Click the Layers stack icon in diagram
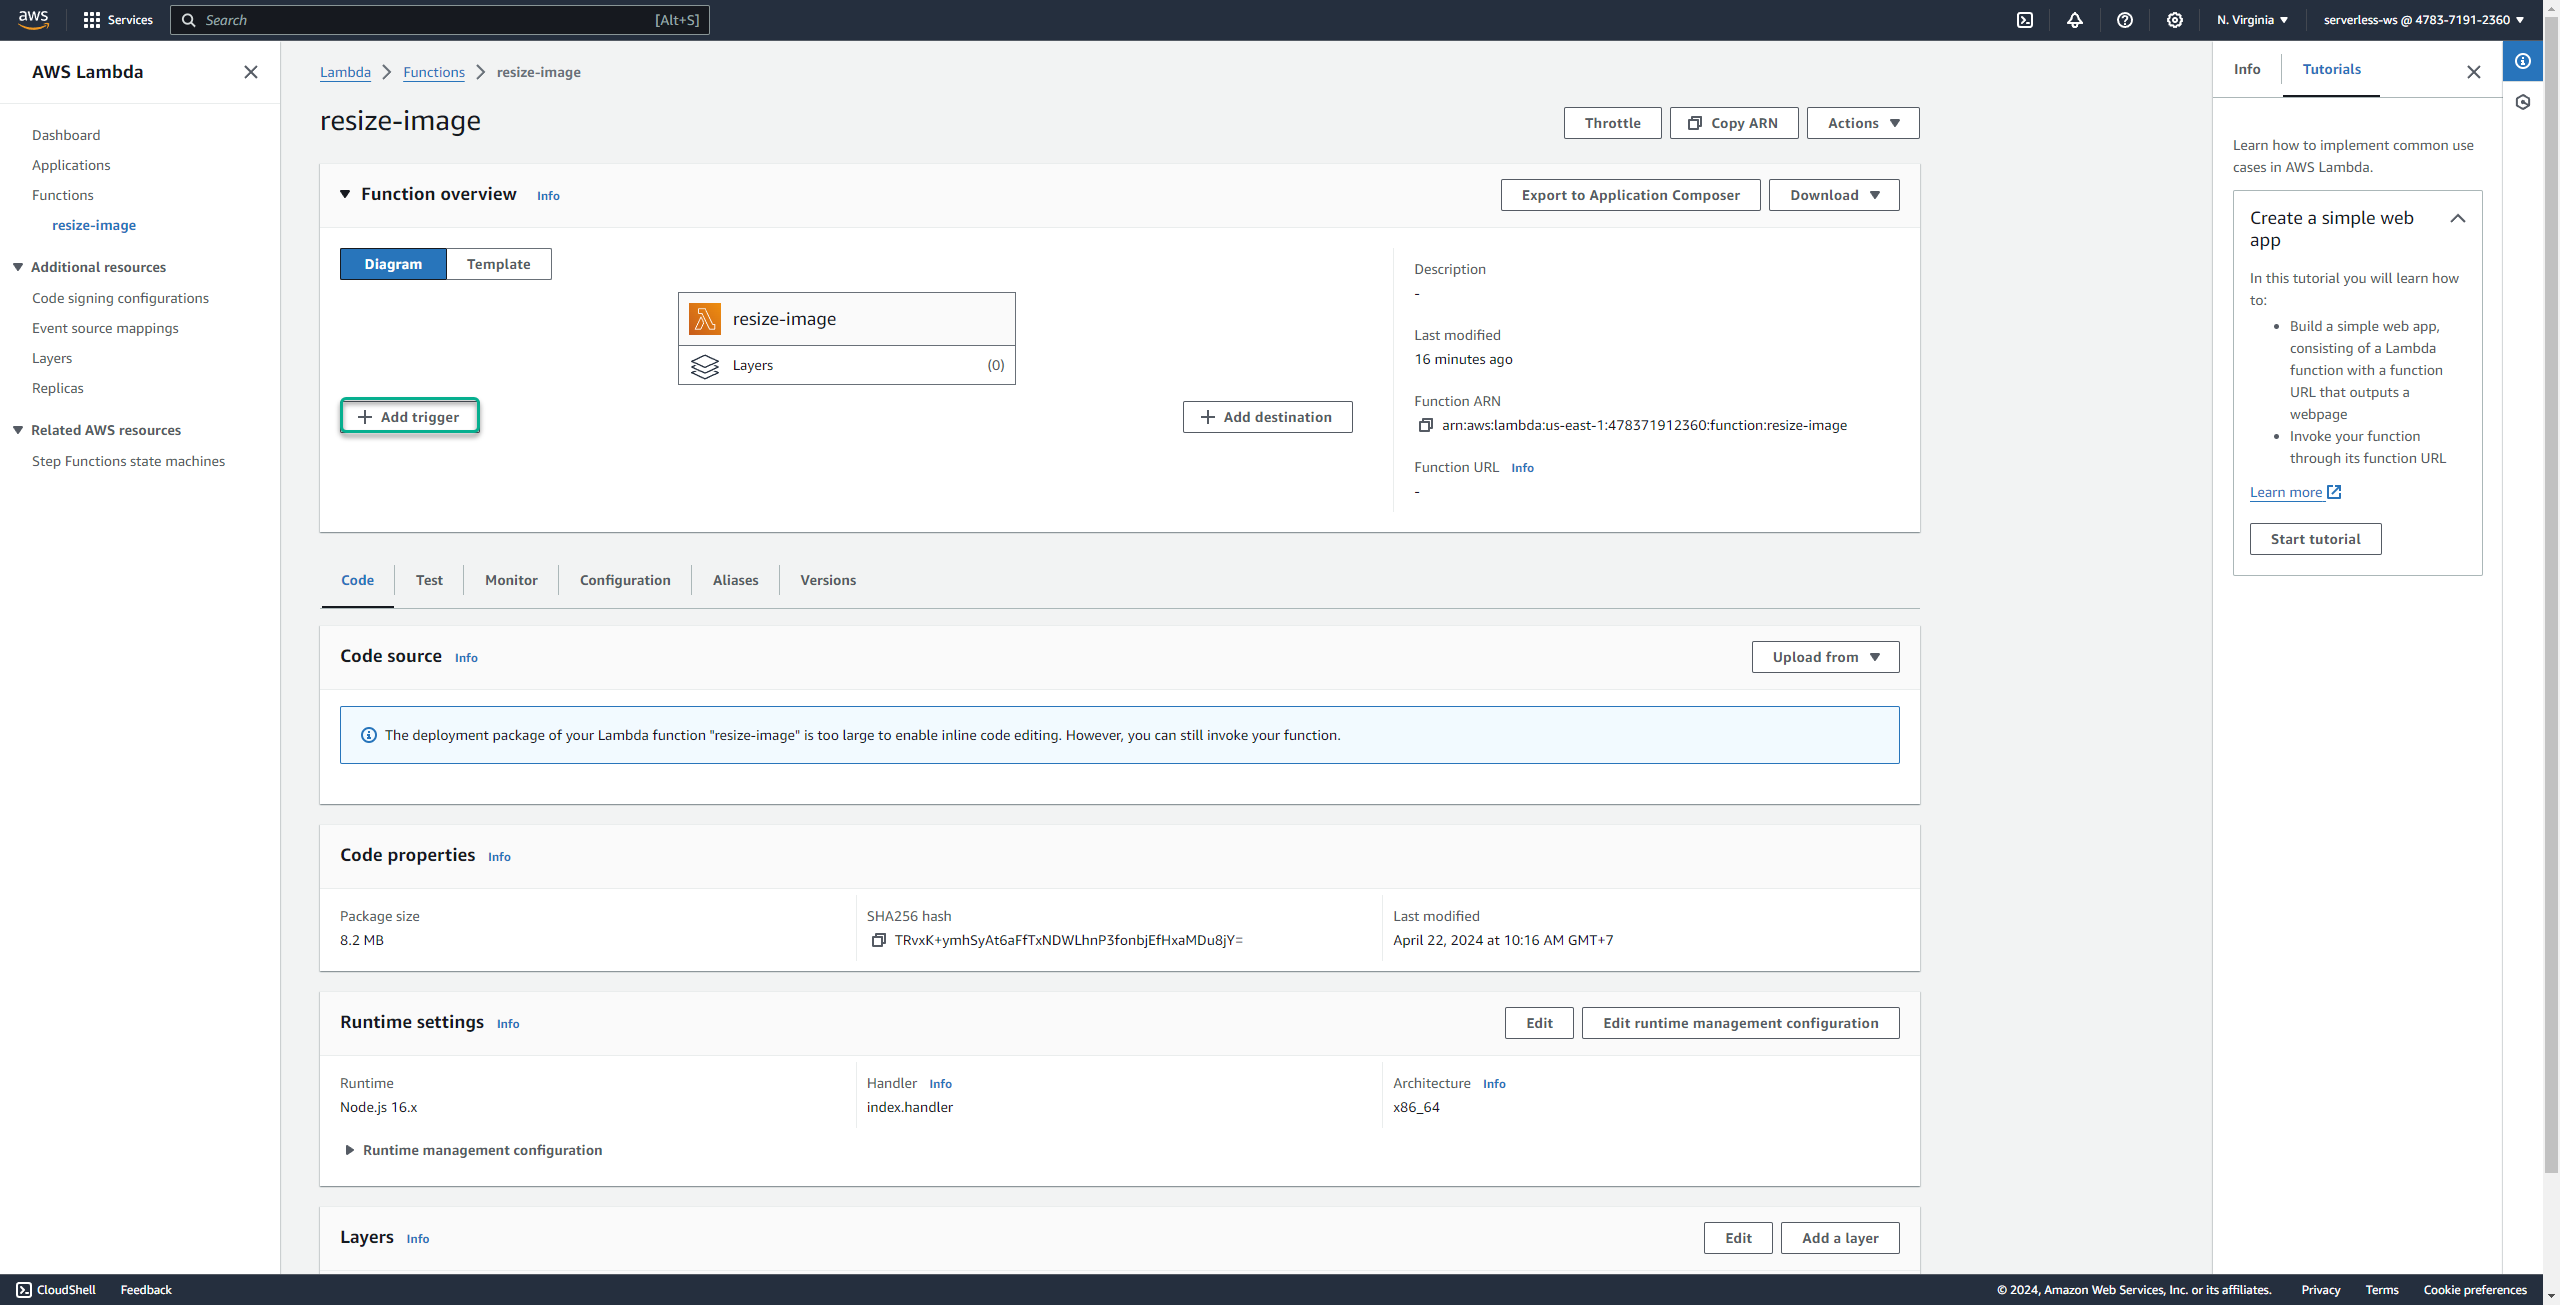The height and width of the screenshot is (1305, 2560). [705, 366]
